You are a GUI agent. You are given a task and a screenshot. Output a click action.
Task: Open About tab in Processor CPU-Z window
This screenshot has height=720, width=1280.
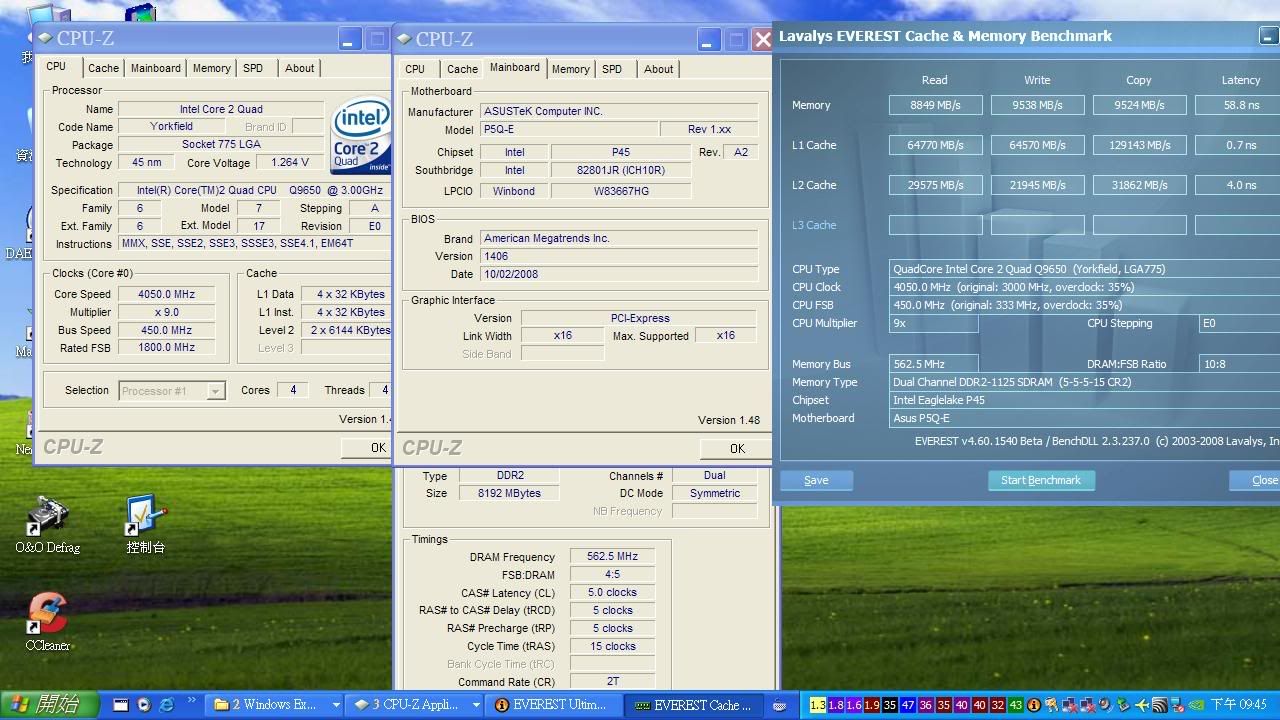point(300,68)
